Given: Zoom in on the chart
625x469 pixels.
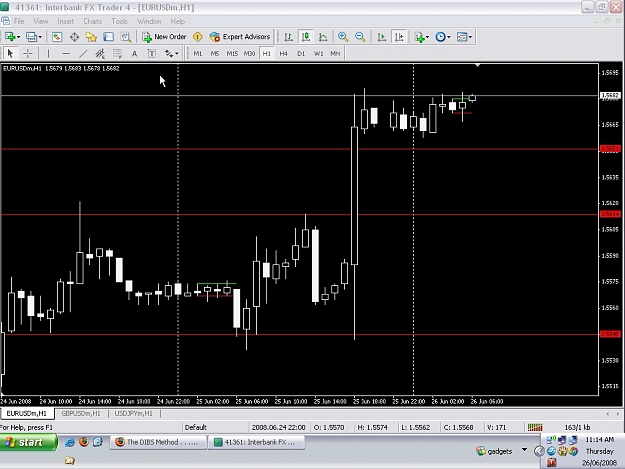Looking at the screenshot, I should click(343, 37).
